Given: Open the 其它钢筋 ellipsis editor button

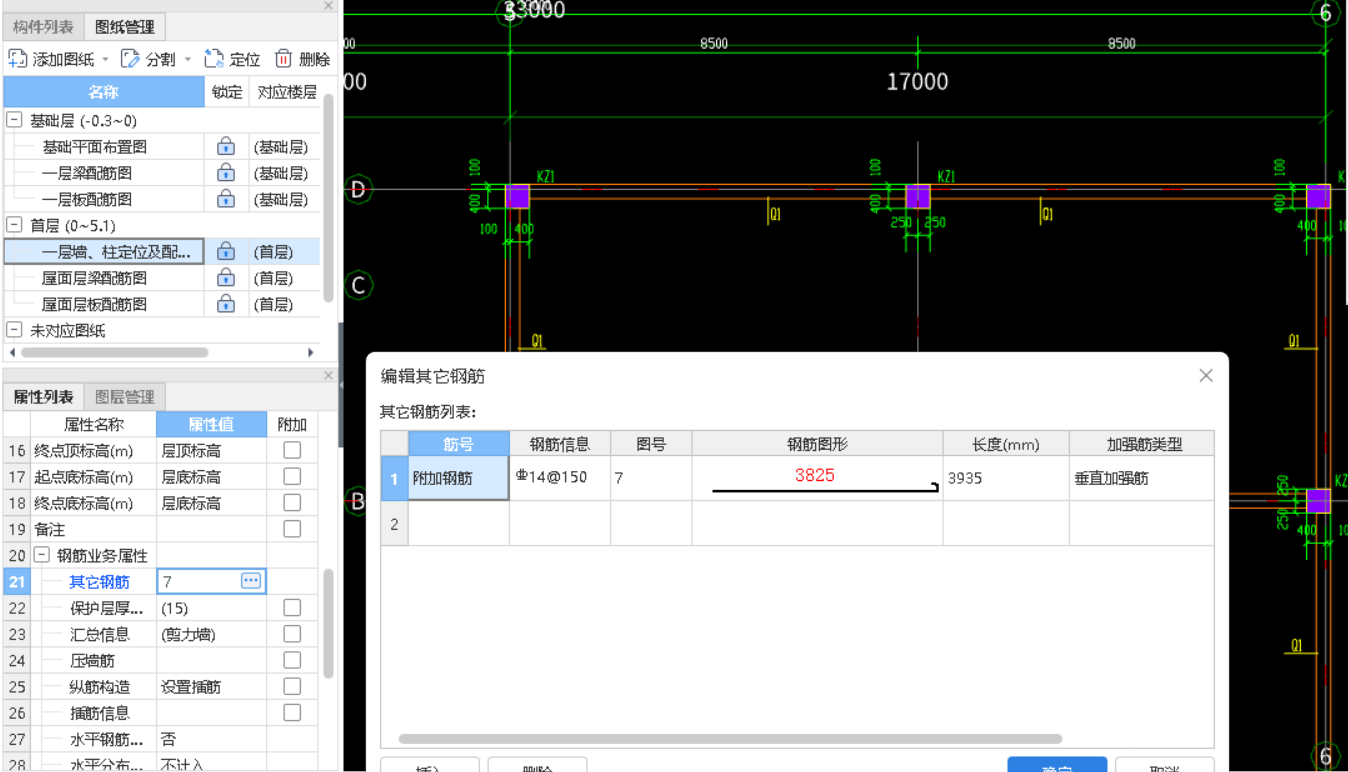Looking at the screenshot, I should [251, 581].
